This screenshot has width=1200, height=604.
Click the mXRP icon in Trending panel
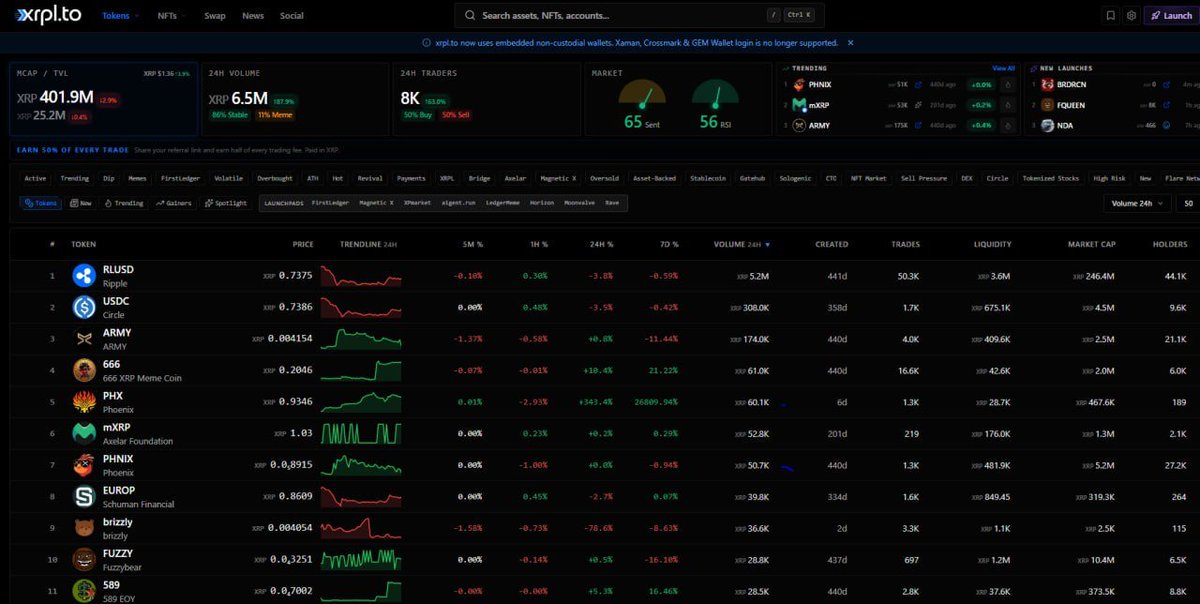click(x=798, y=105)
